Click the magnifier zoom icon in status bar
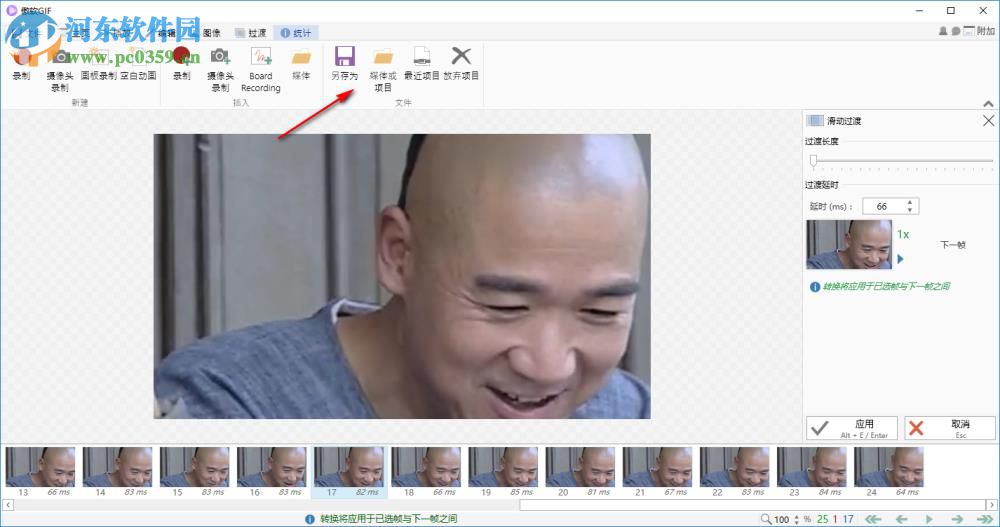Screen dimensions: 1000x527 click(x=766, y=519)
